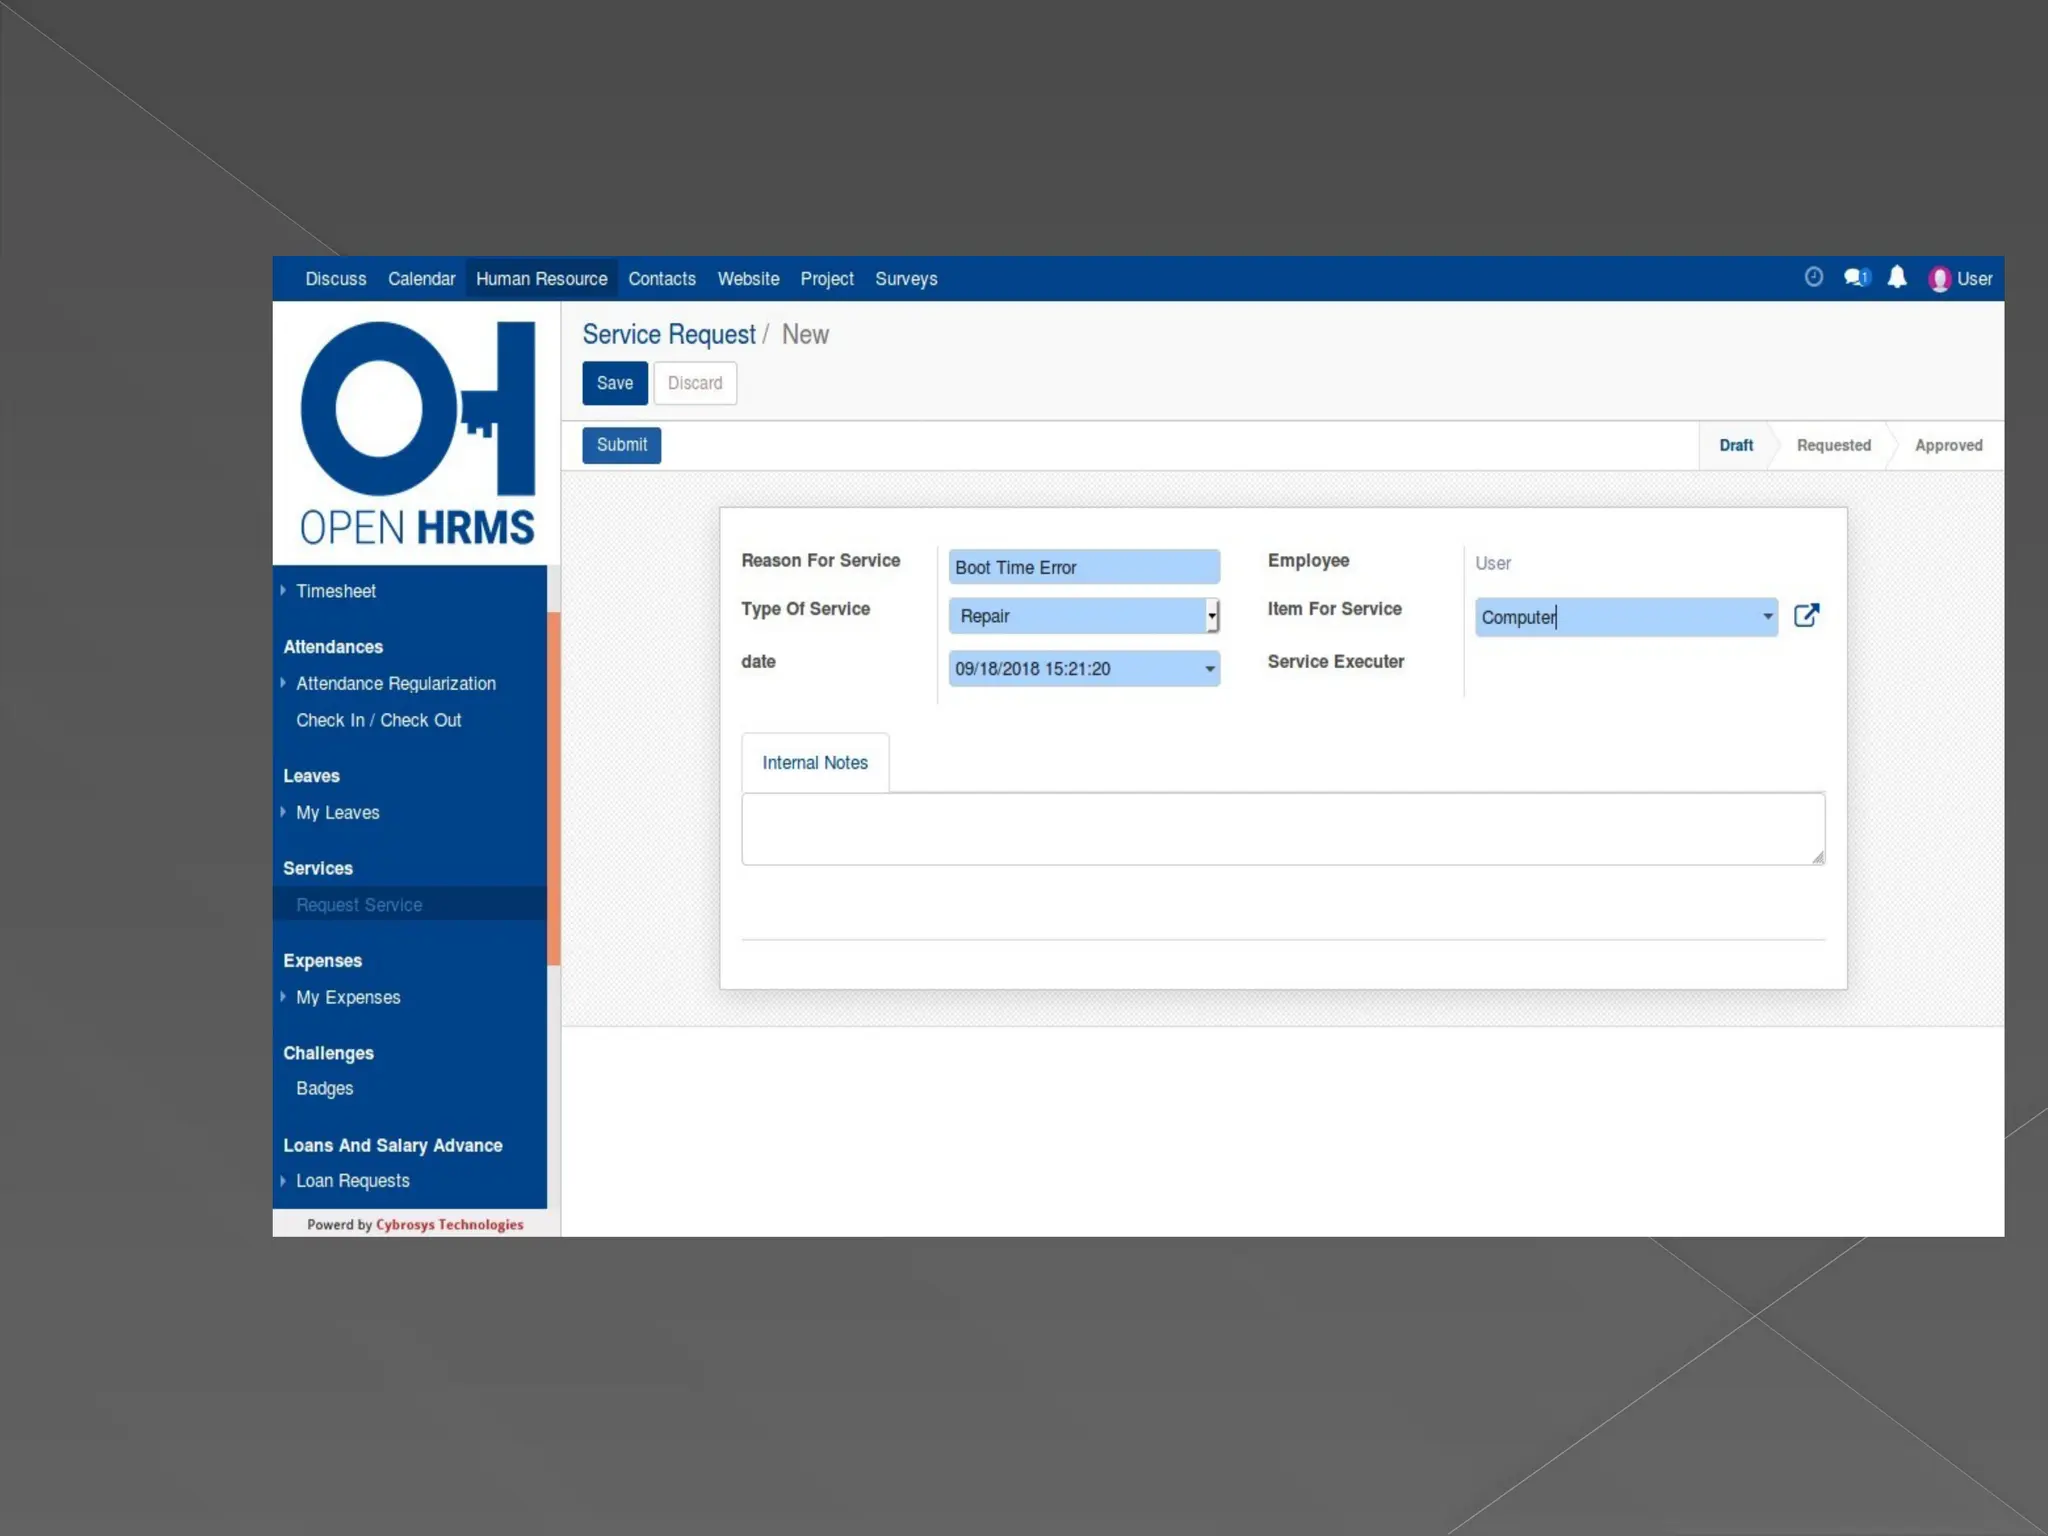The image size is (2048, 1536).
Task: Expand the Timesheet sidebar arrow
Action: [x=284, y=591]
